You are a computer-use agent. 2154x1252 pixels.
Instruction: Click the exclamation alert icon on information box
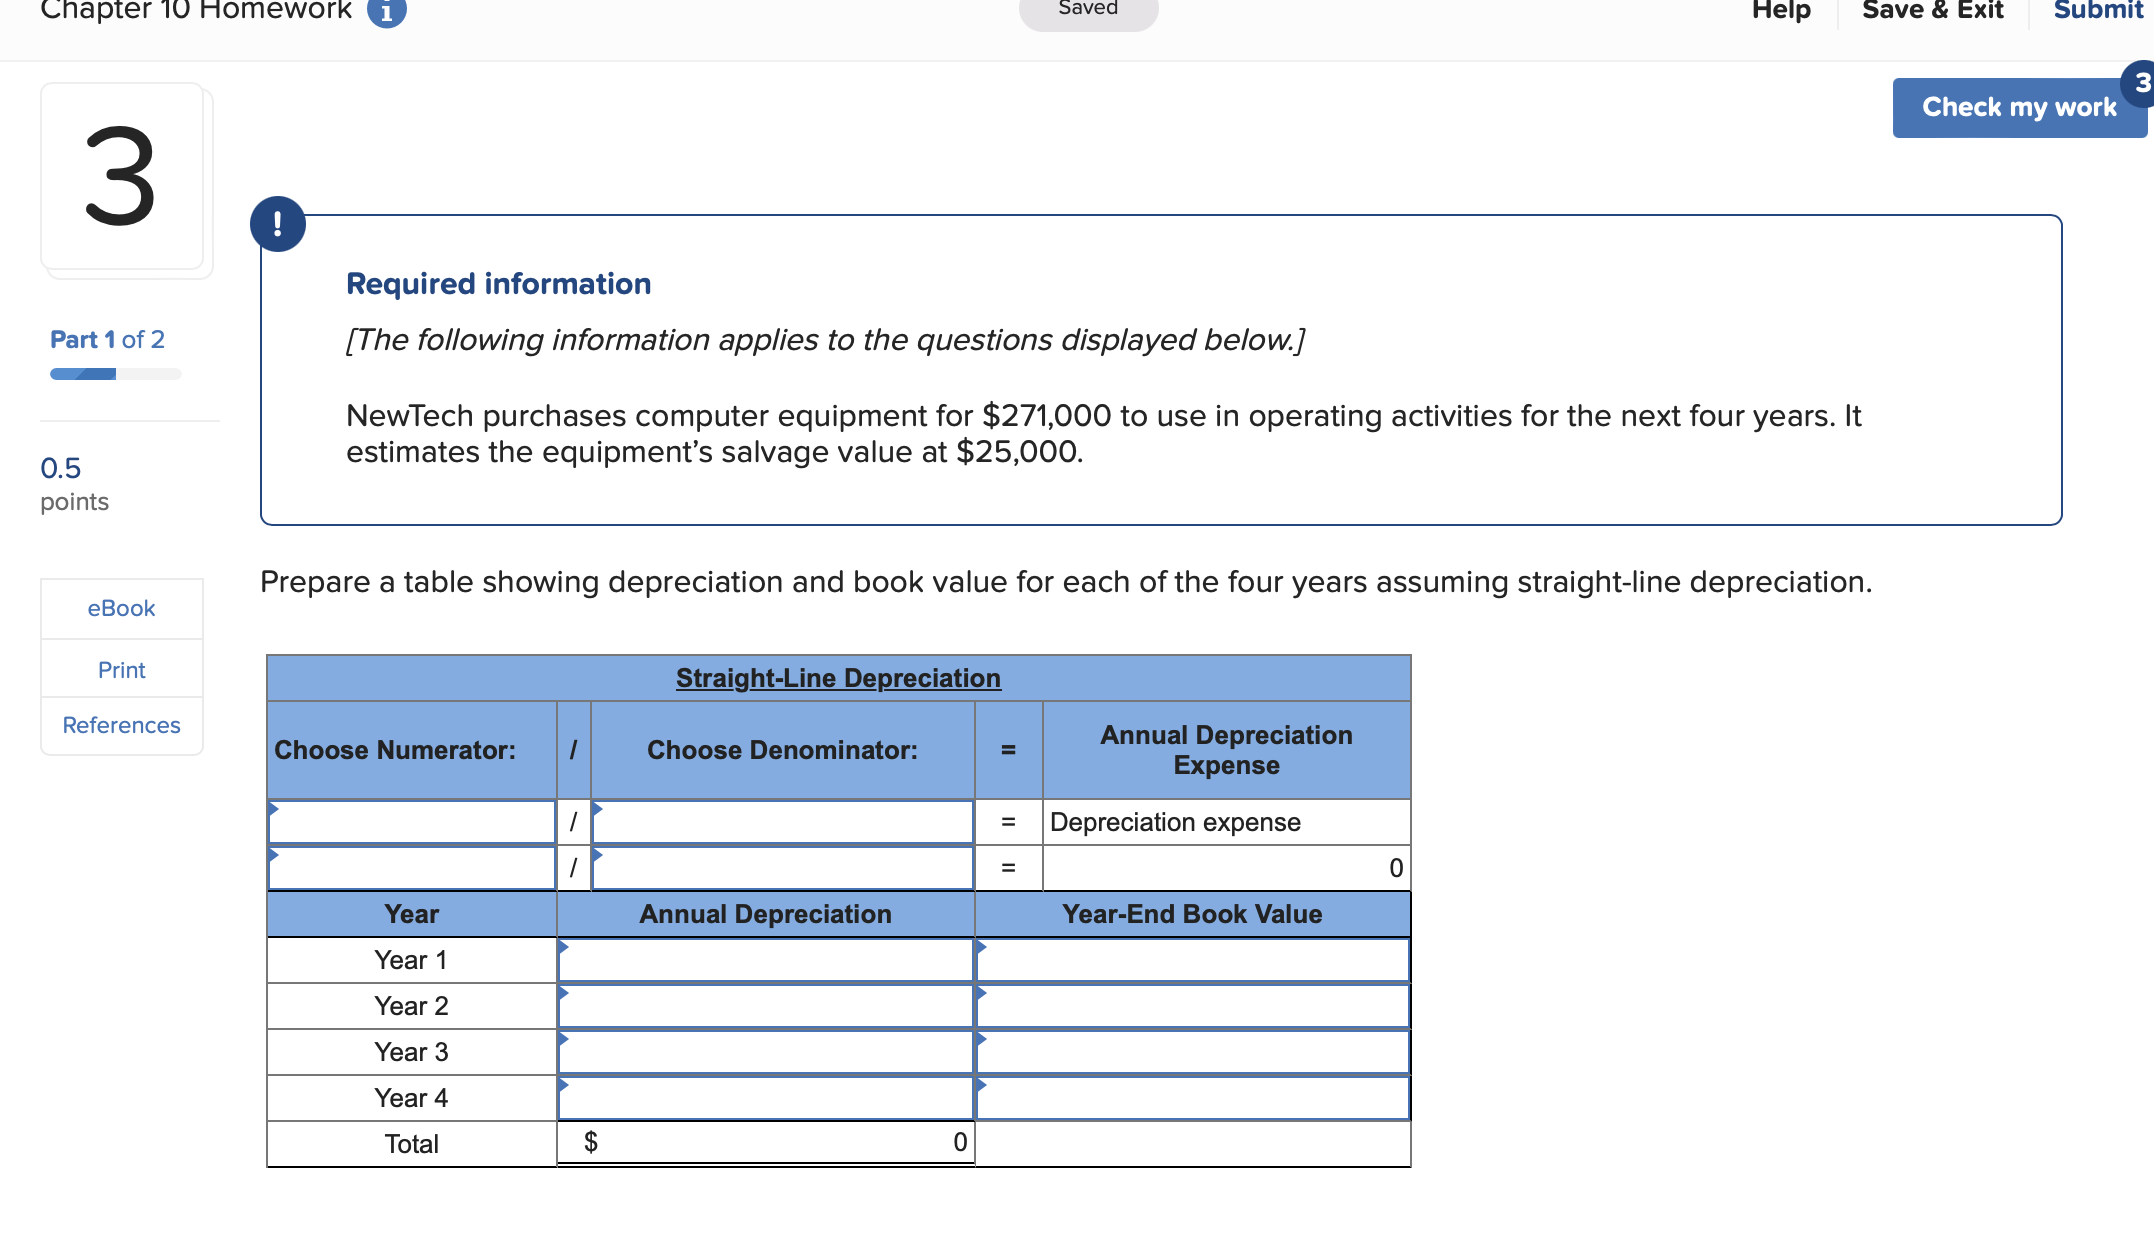(278, 224)
